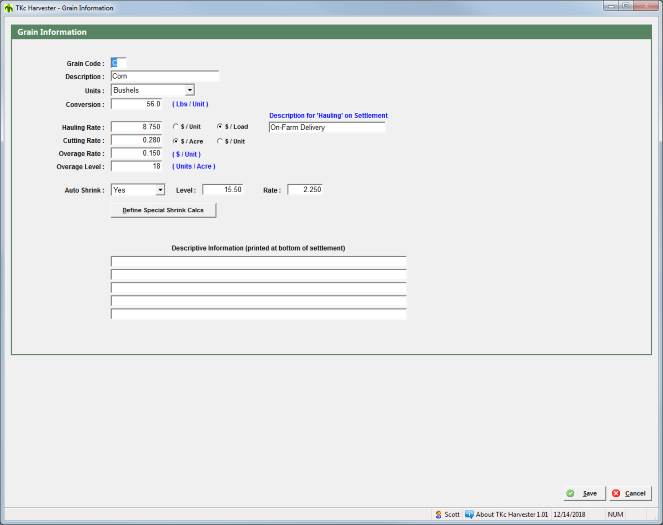The height and width of the screenshot is (525, 663).
Task: Click the TKc Harvester app icon in title bar
Action: click(8, 7)
